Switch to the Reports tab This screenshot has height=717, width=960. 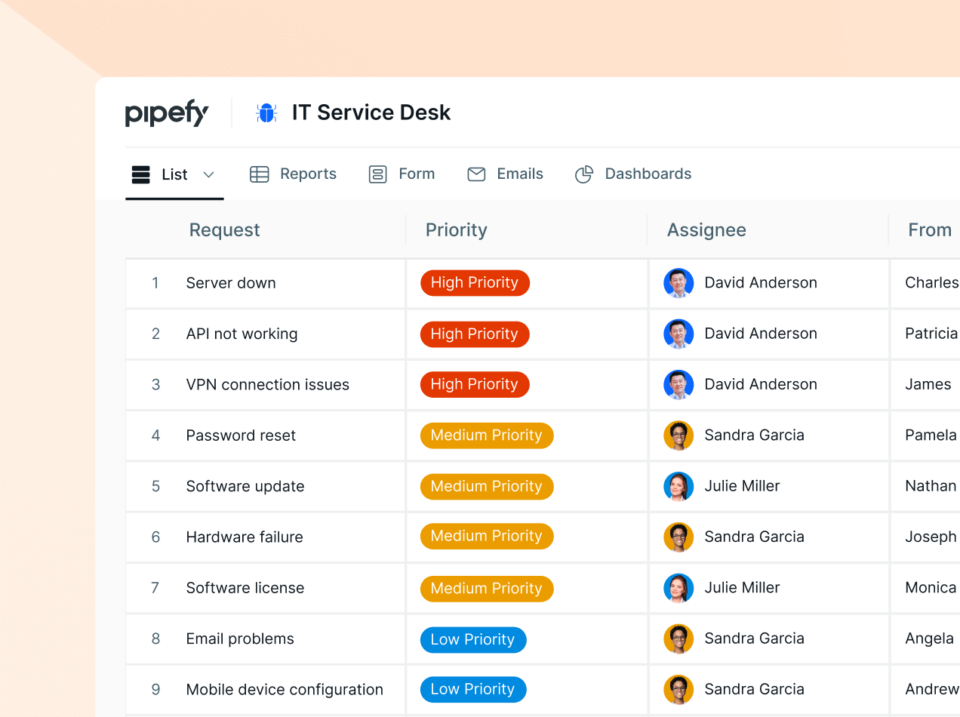[293, 173]
